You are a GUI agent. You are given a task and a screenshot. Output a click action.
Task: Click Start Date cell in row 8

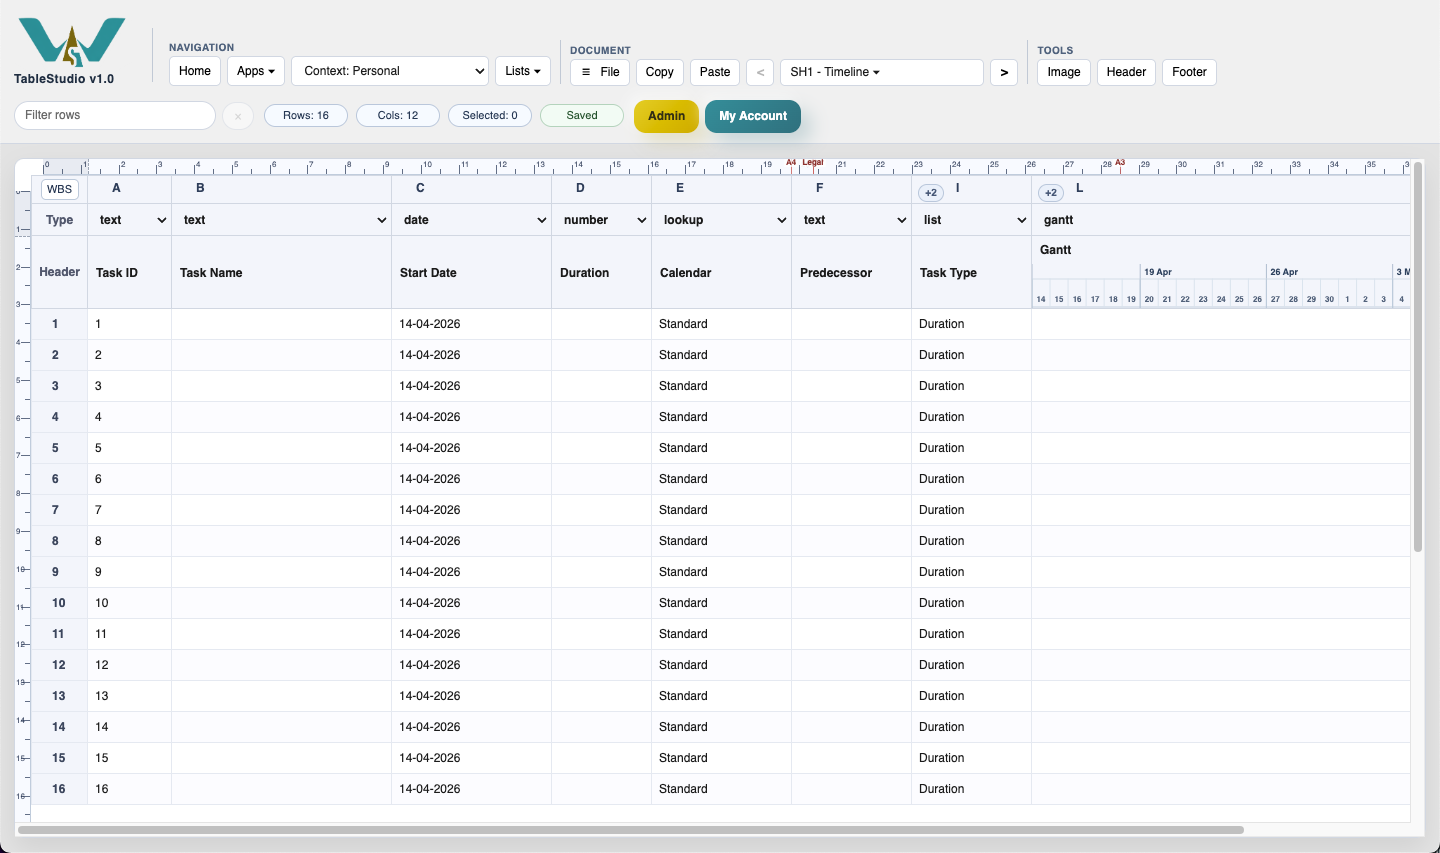pos(472,541)
